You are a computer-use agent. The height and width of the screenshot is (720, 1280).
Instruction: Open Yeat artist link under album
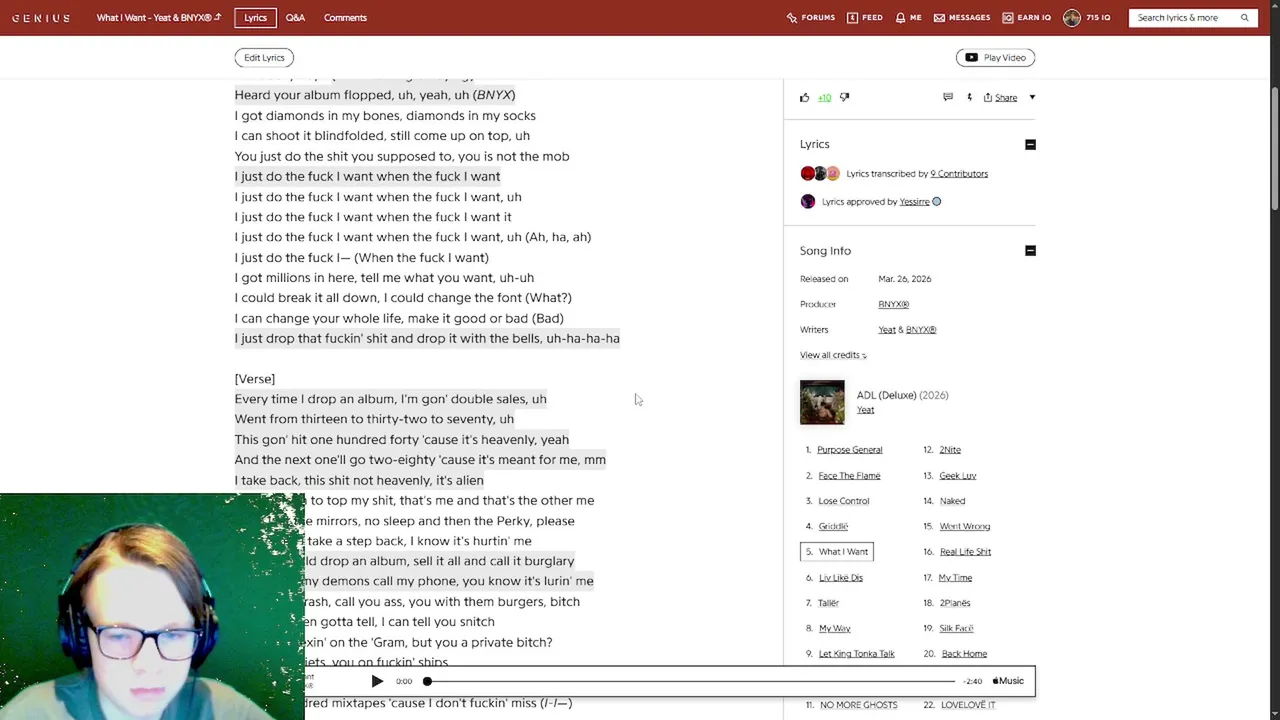click(x=865, y=410)
